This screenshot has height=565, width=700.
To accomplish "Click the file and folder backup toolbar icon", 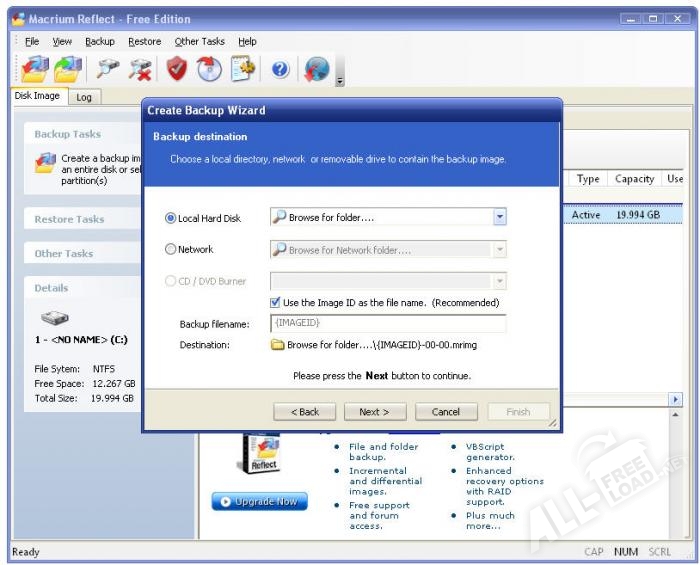I will coord(68,69).
